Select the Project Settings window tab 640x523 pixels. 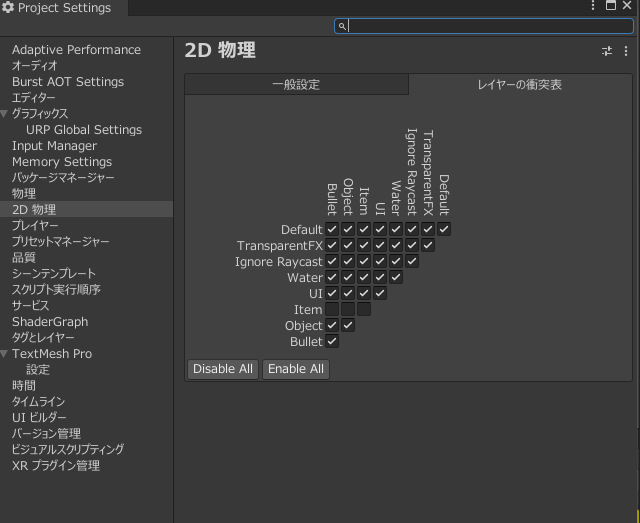pyautogui.click(x=64, y=8)
